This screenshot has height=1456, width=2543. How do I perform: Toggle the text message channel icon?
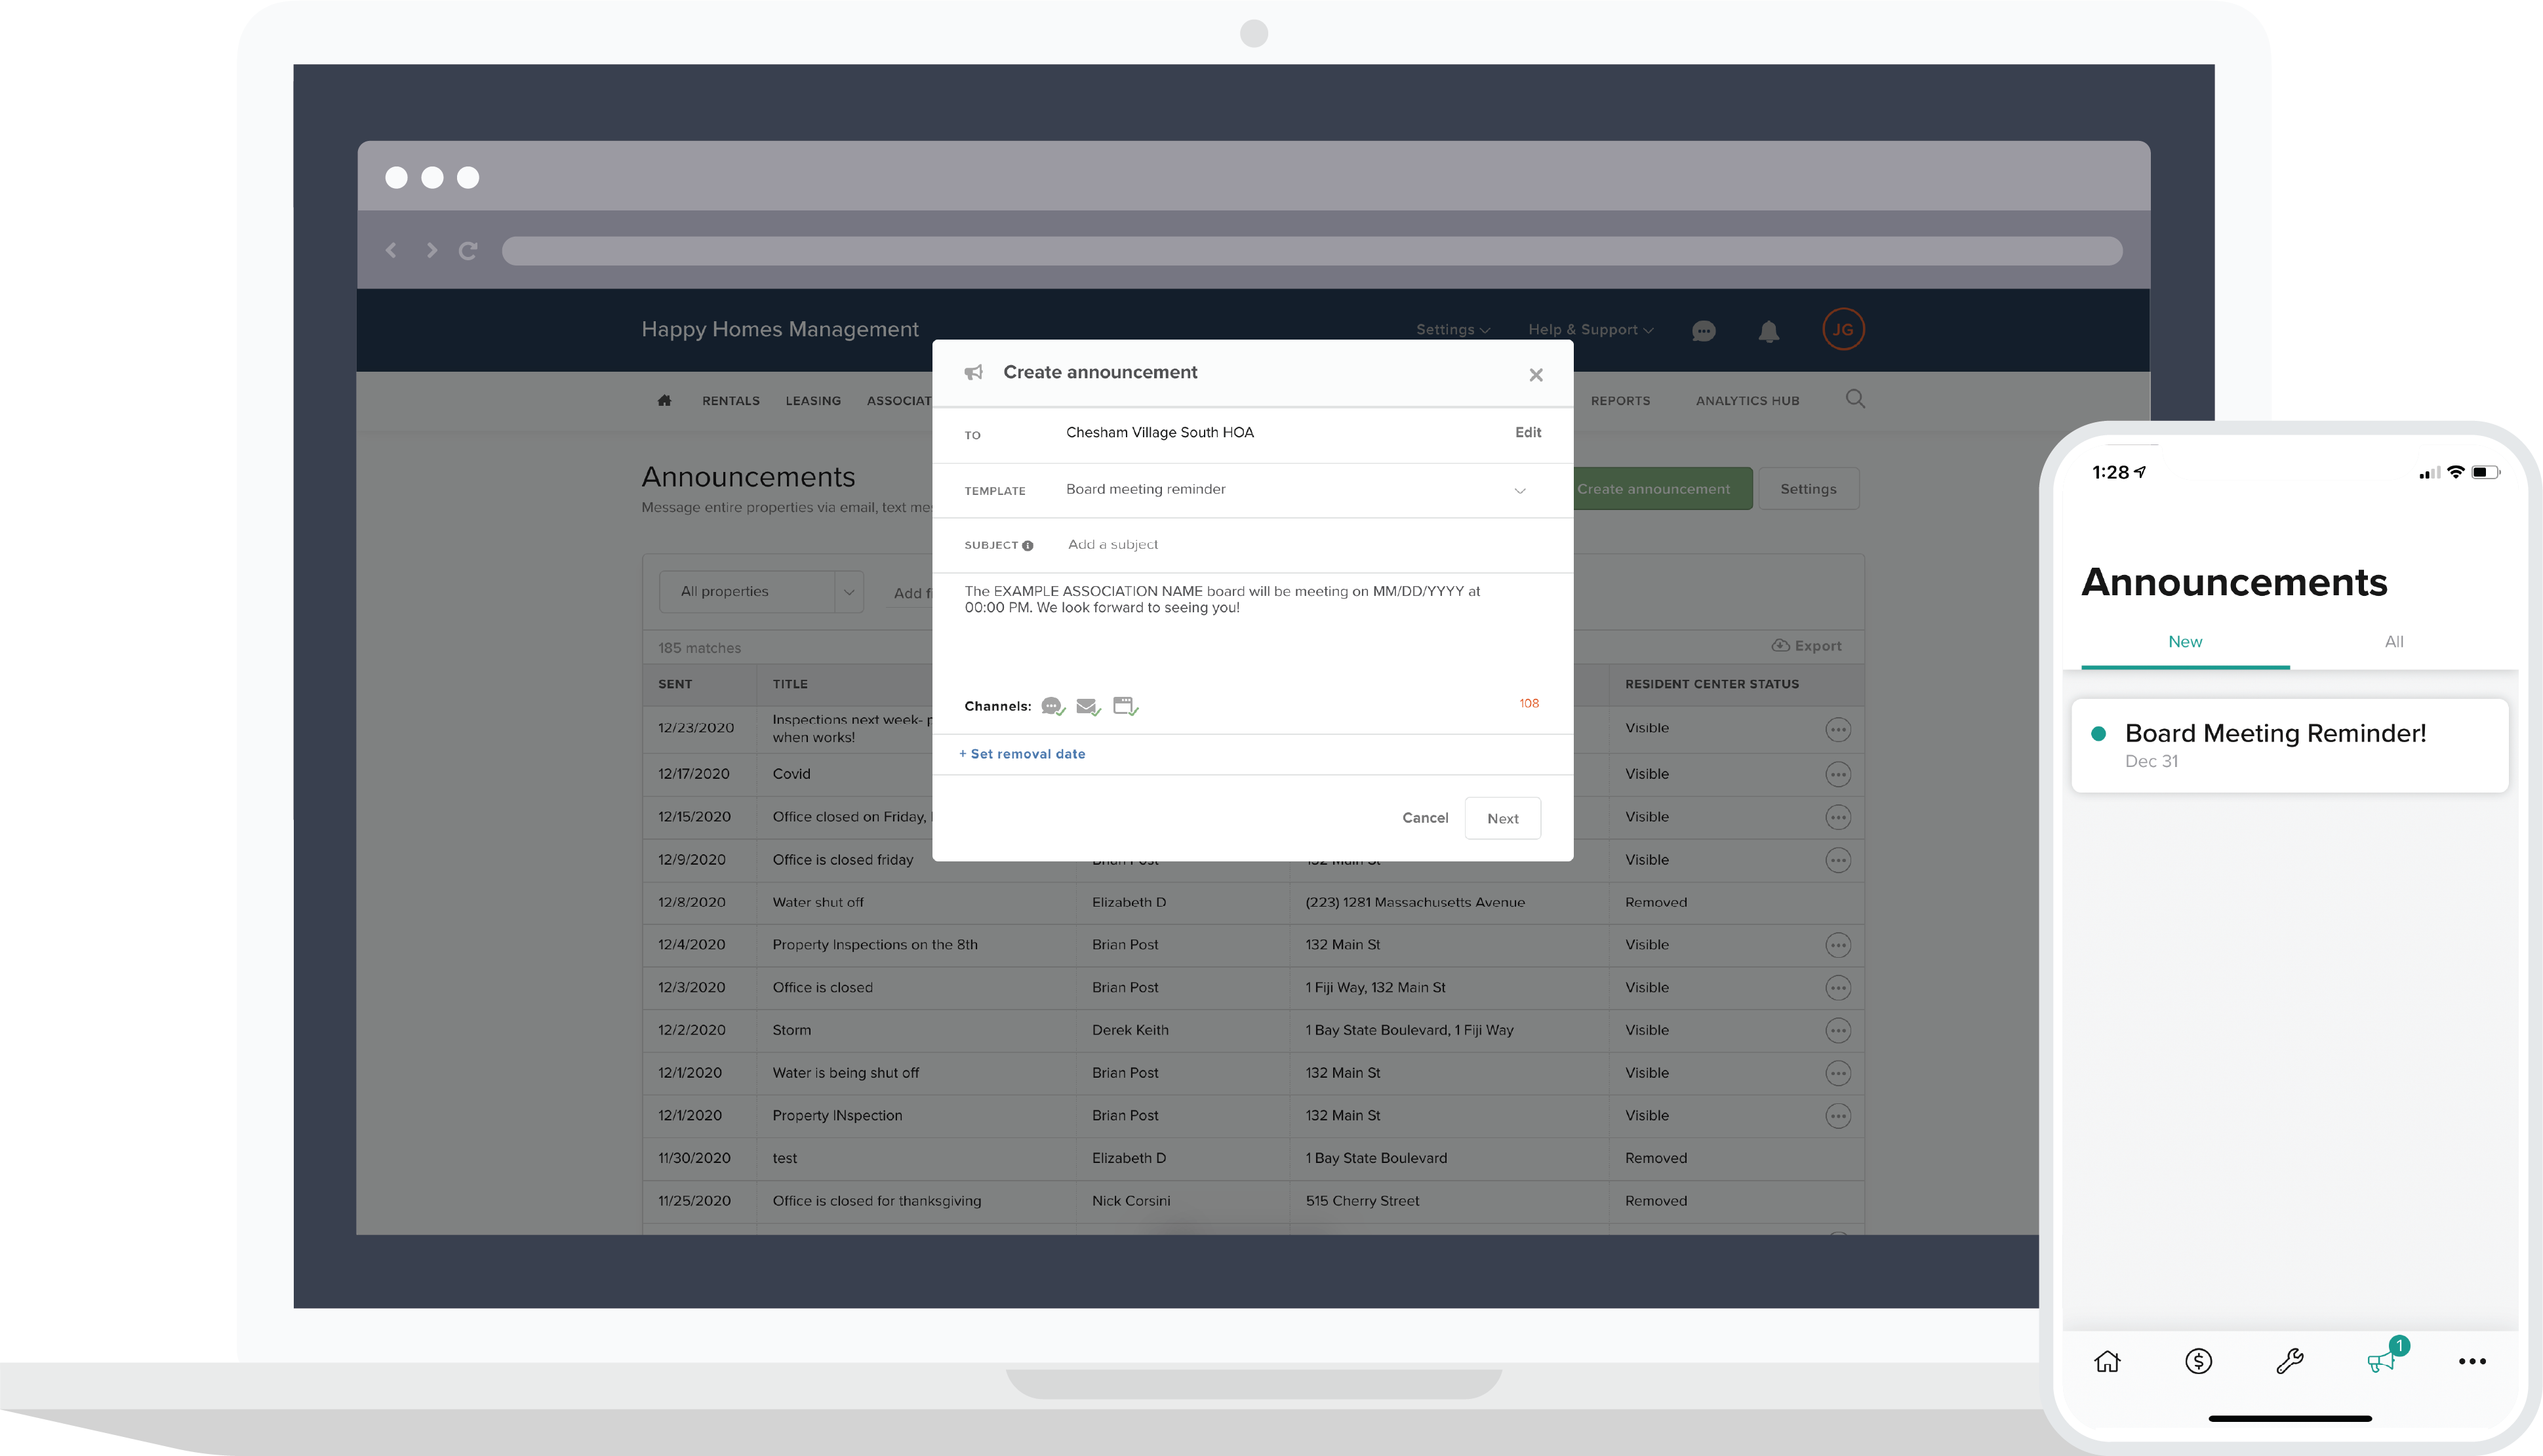[1052, 706]
